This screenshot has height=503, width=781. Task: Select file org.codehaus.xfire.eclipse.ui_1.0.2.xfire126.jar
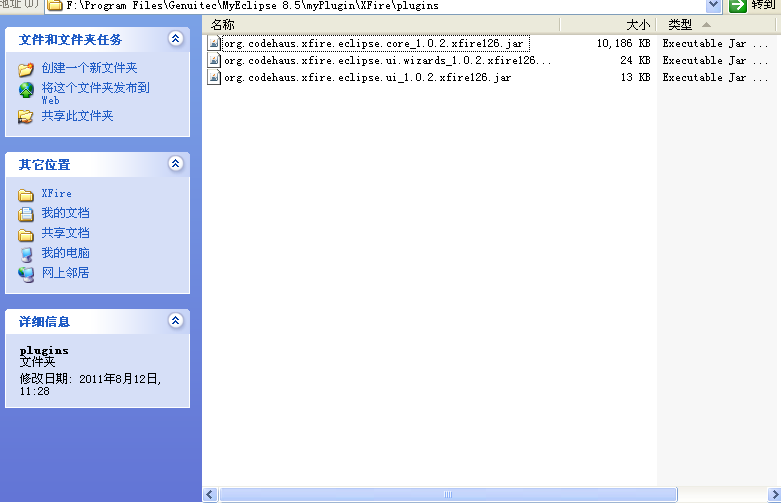368,77
